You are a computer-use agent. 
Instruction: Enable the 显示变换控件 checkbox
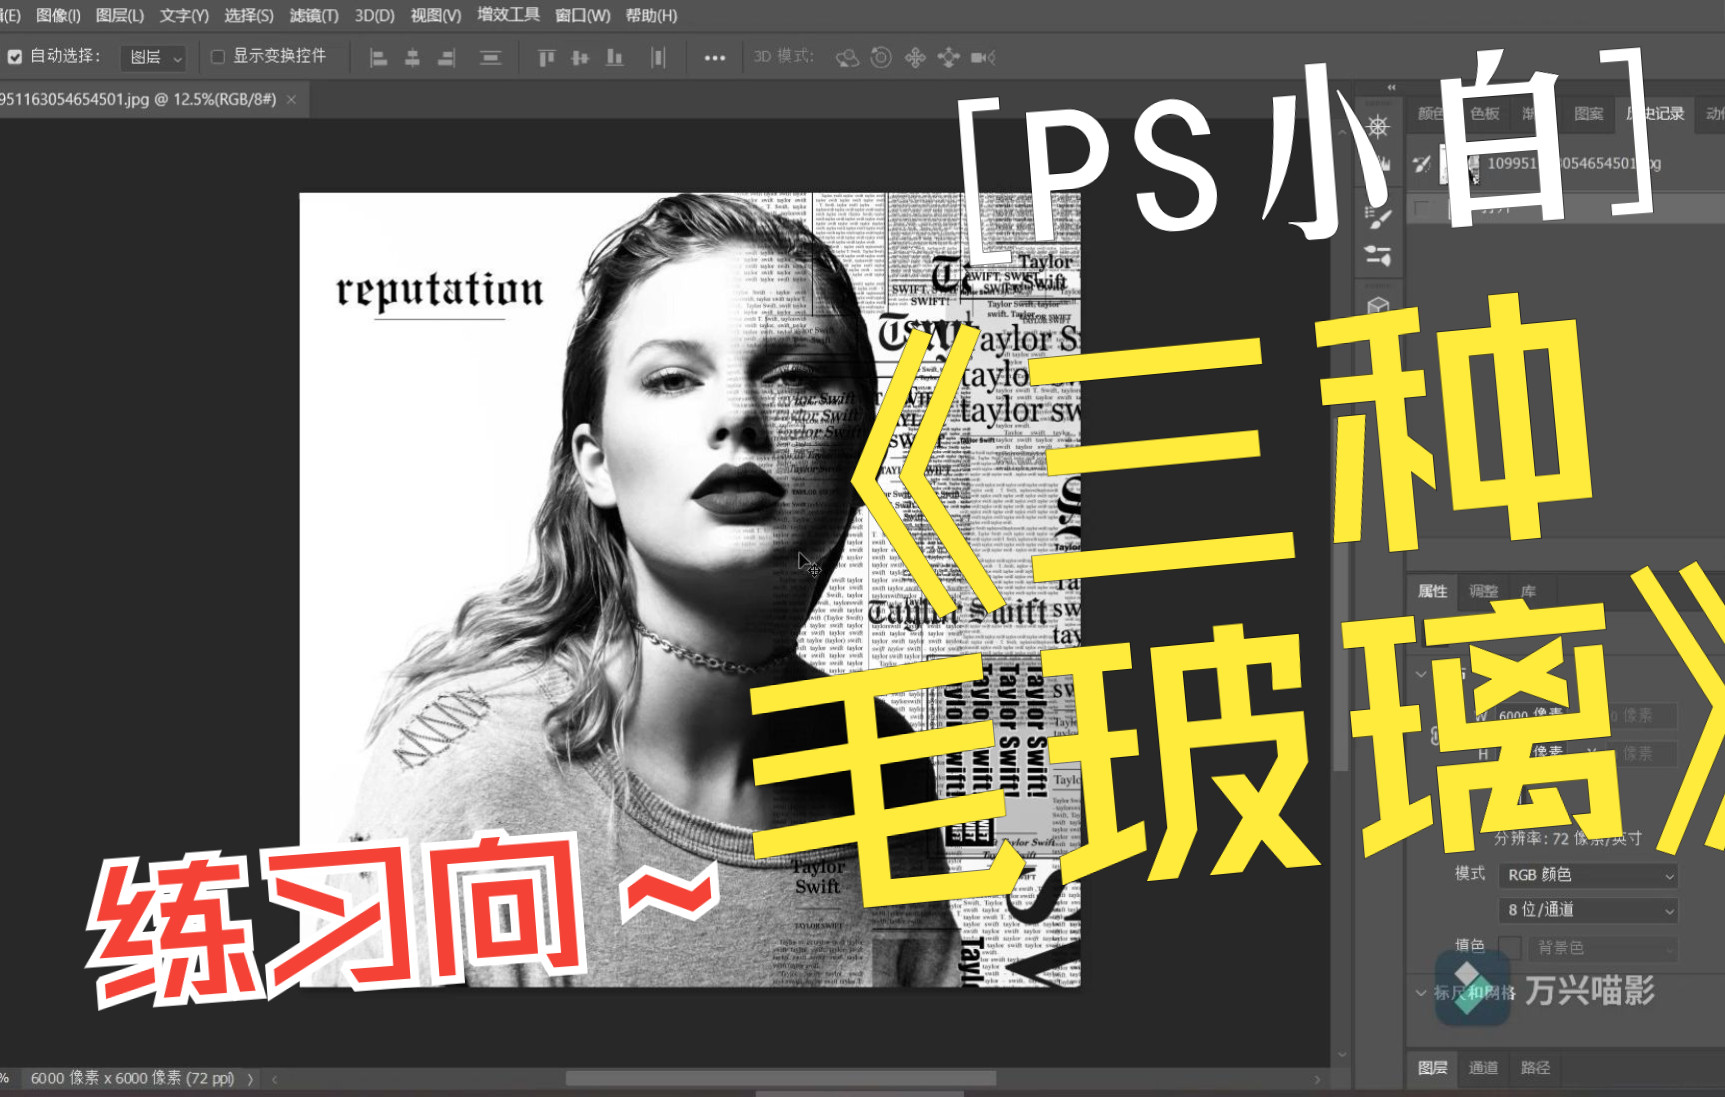point(218,57)
